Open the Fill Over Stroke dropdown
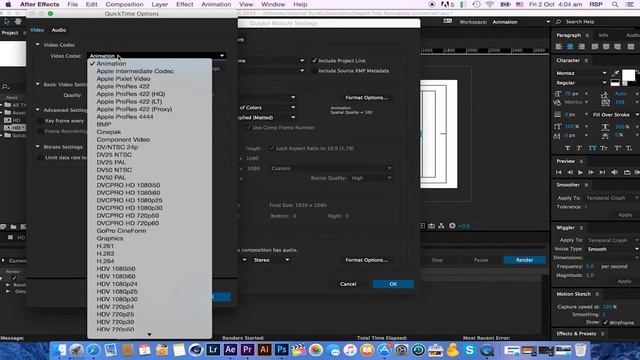The image size is (640, 360). pyautogui.click(x=616, y=115)
